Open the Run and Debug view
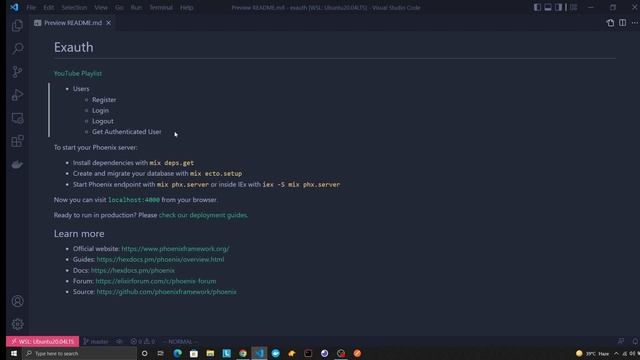 click(x=17, y=95)
